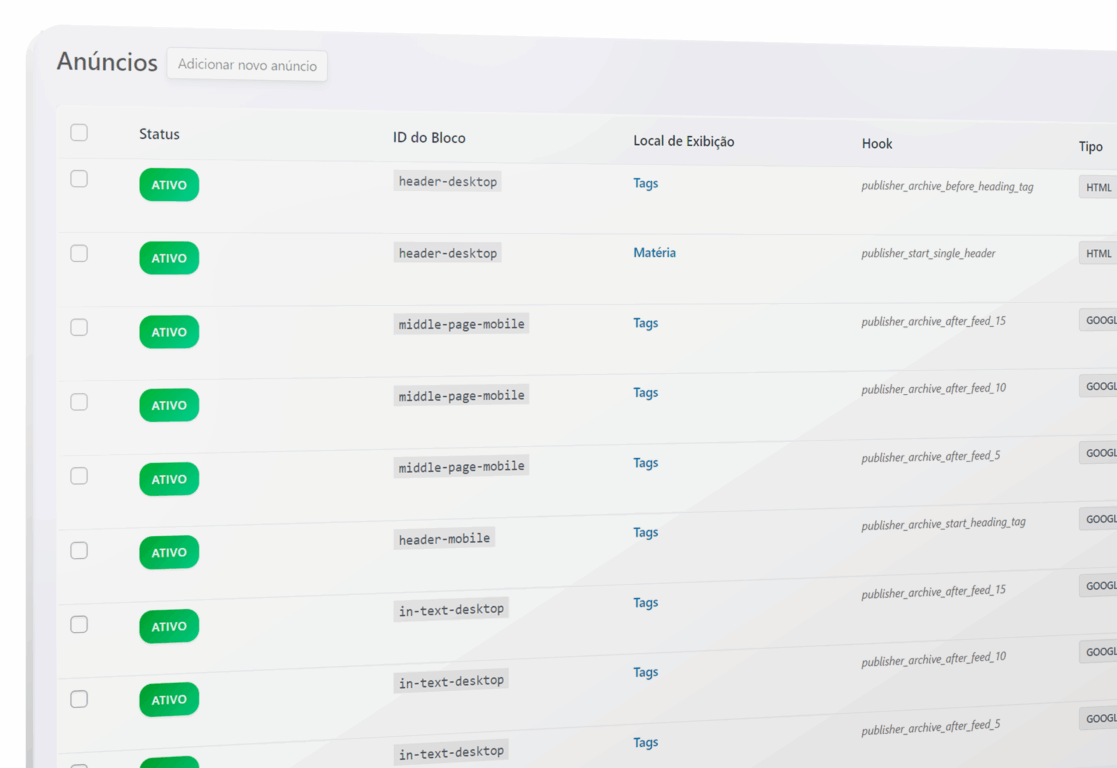Sort by the ID do Bloco column header
Image resolution: width=1117 pixels, height=768 pixels.
[x=429, y=137]
